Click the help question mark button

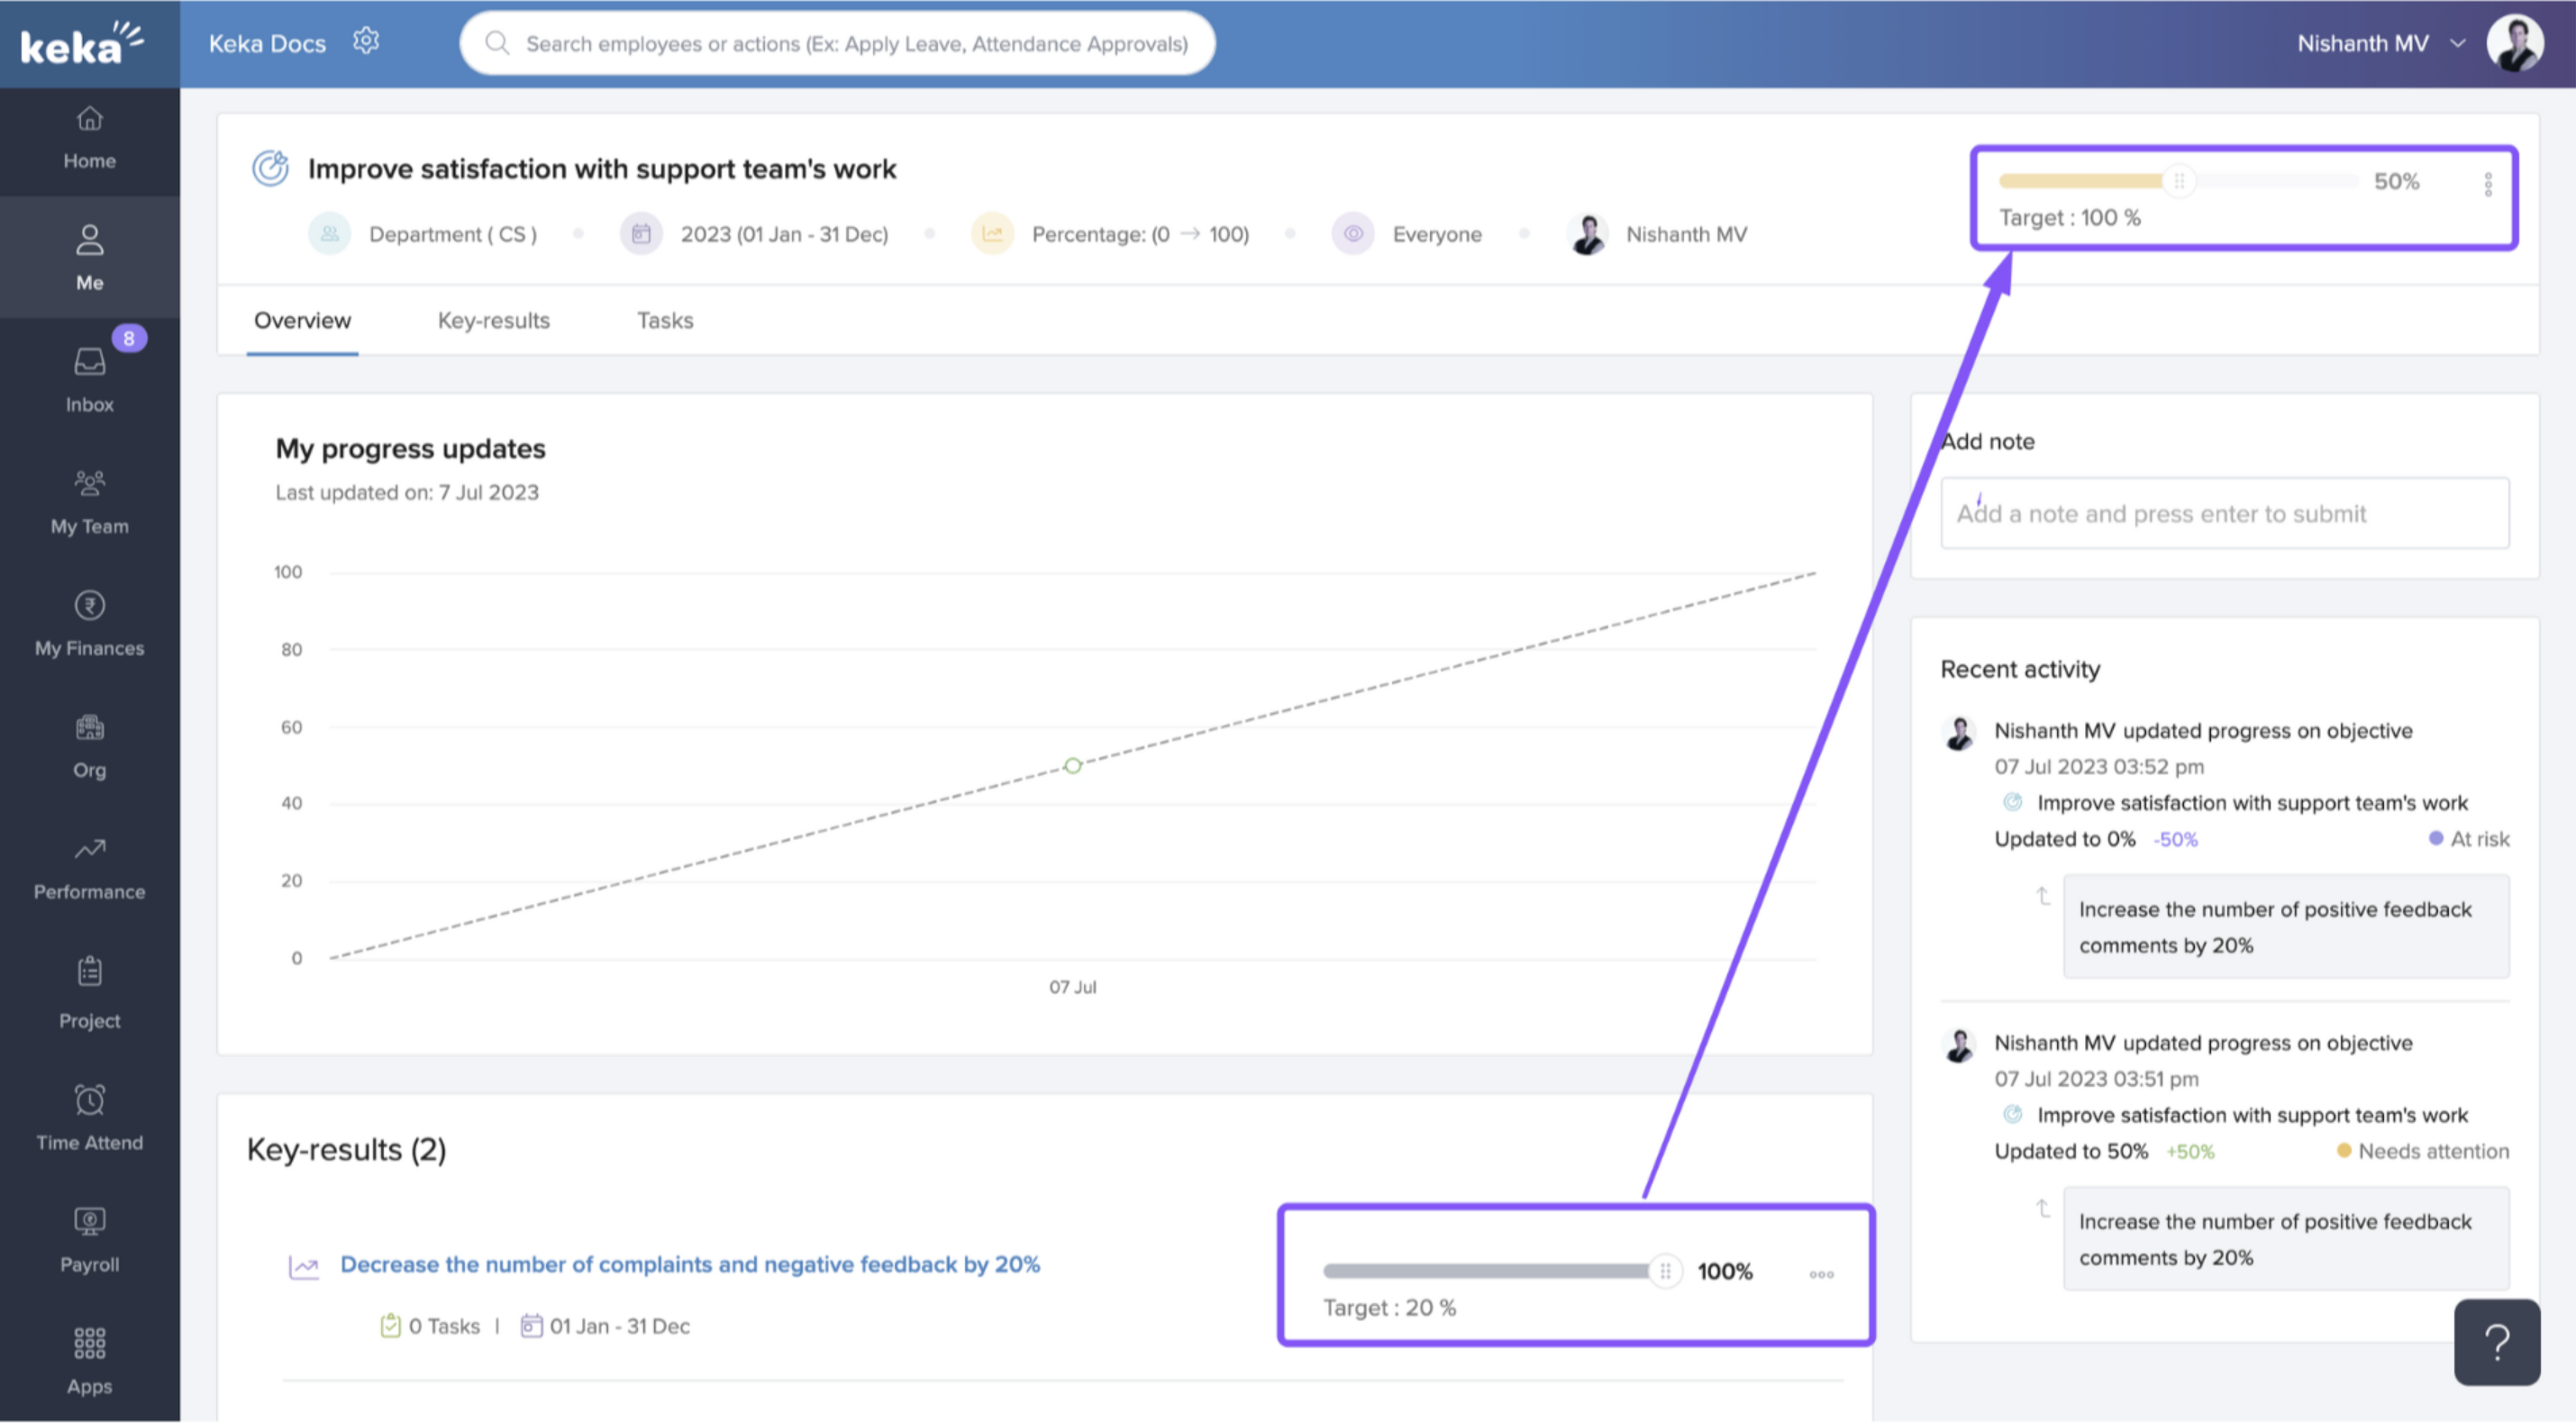coord(2497,1340)
